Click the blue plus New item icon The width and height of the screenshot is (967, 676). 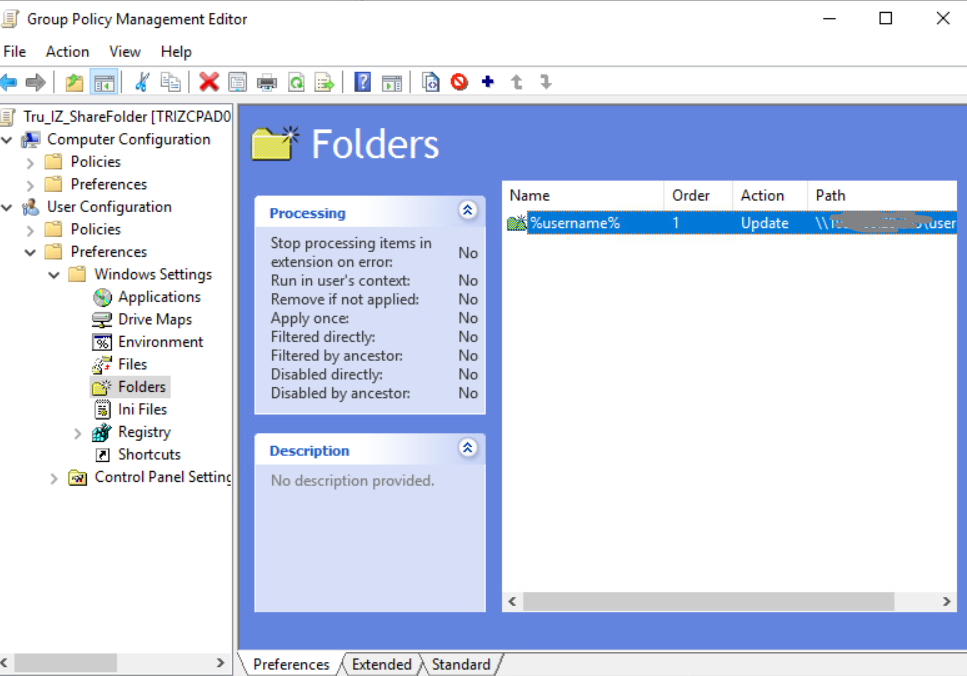488,81
